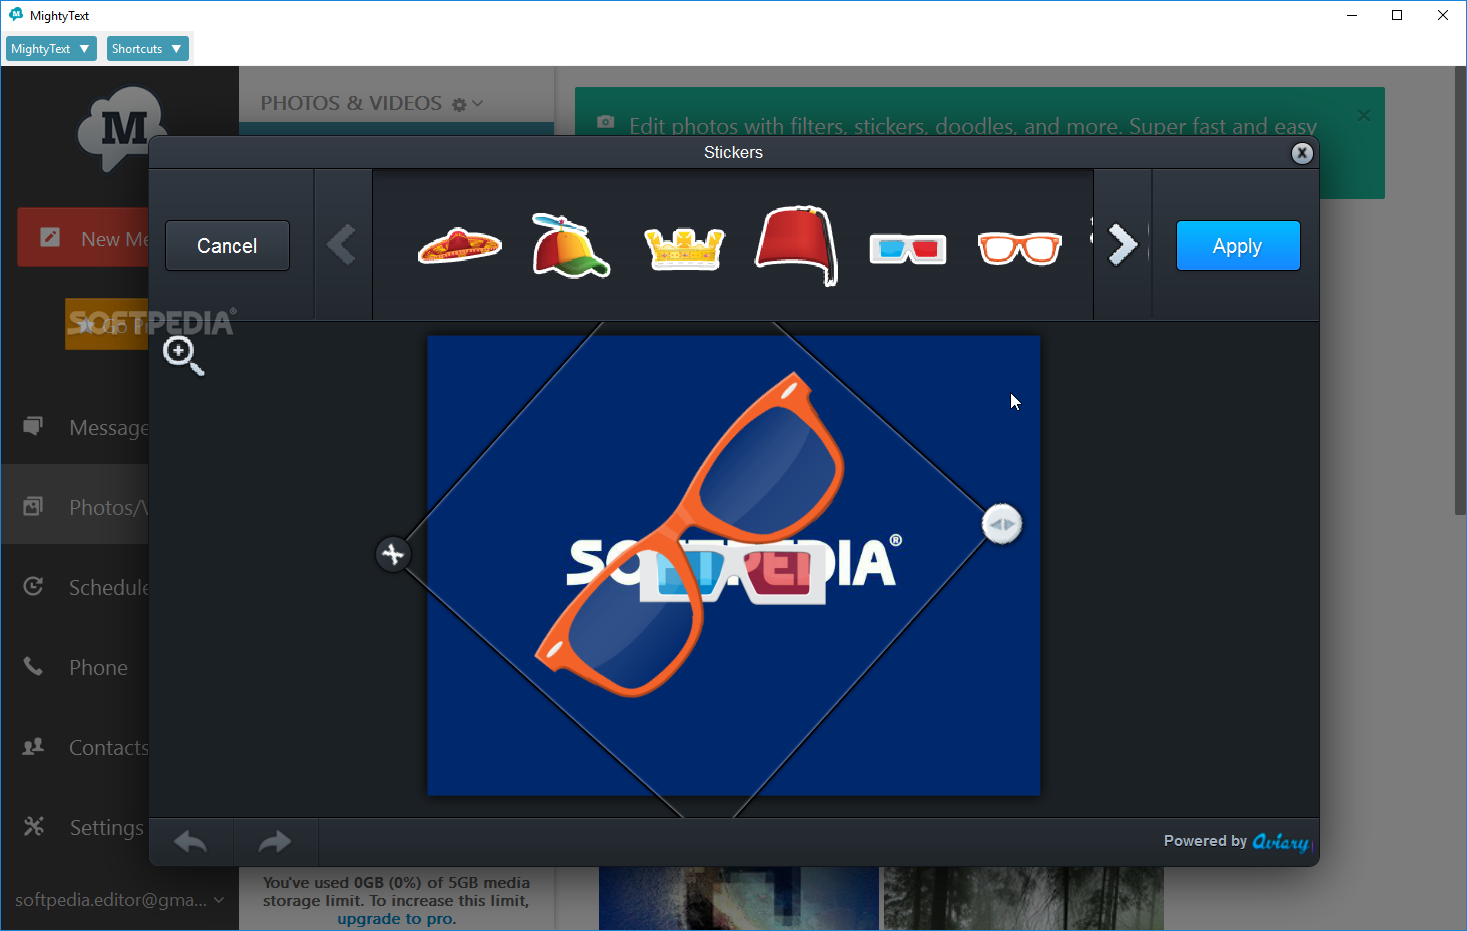Open Photos & Videos settings gear dropdown

[466, 104]
